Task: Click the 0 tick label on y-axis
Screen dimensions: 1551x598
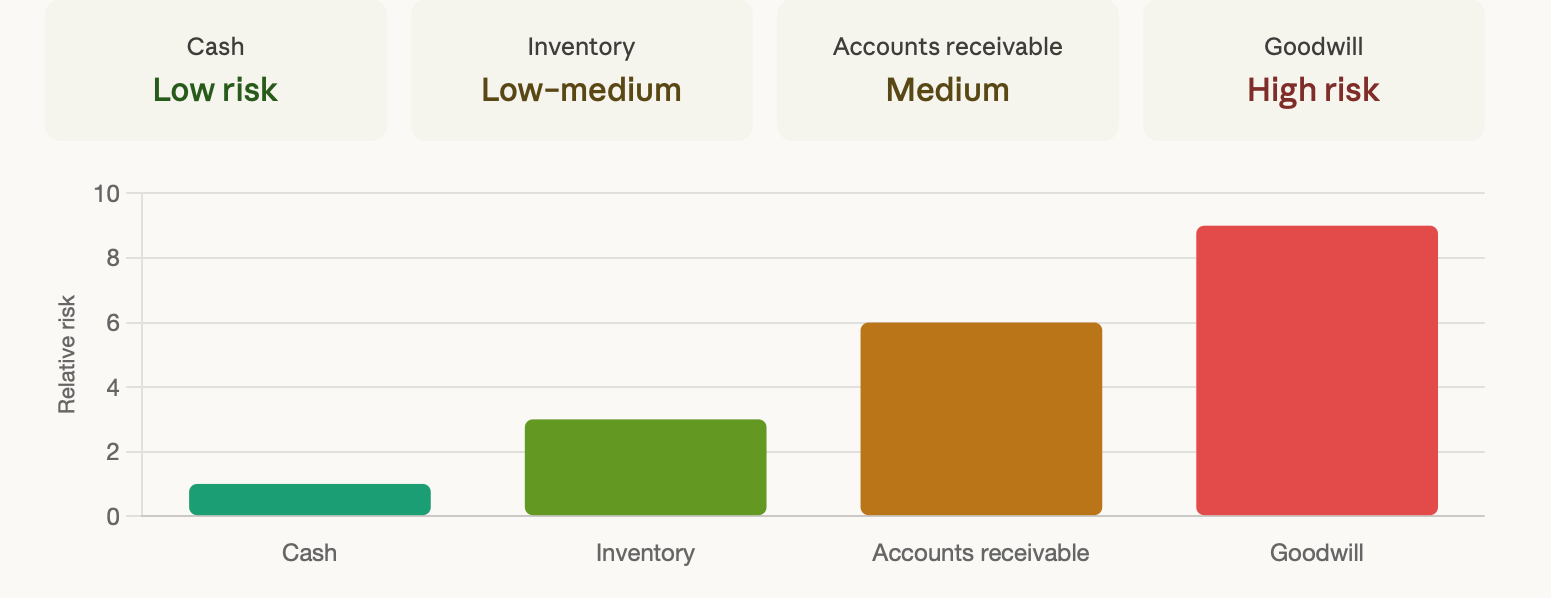Action: point(113,517)
